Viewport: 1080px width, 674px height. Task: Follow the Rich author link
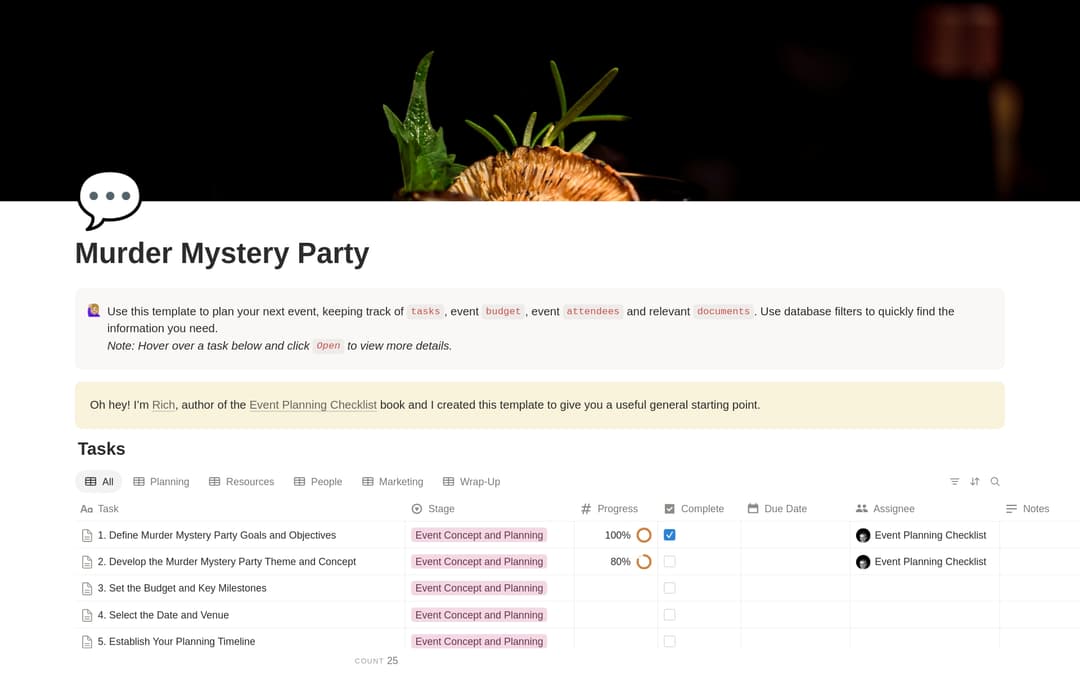(163, 405)
